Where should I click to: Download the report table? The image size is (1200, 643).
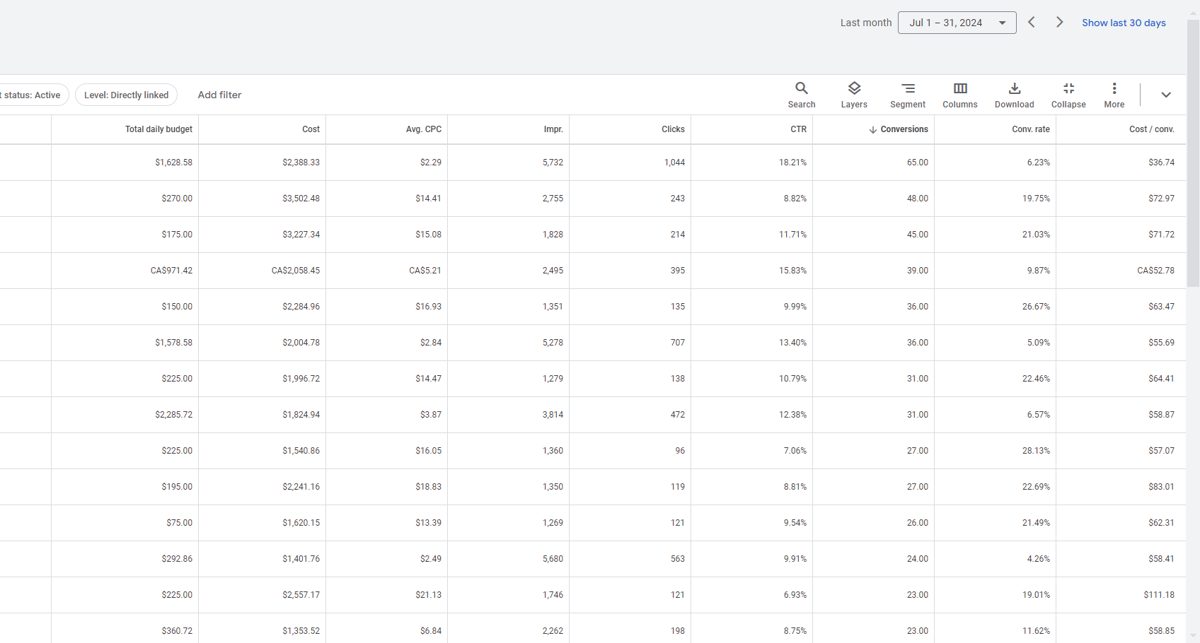(1014, 95)
